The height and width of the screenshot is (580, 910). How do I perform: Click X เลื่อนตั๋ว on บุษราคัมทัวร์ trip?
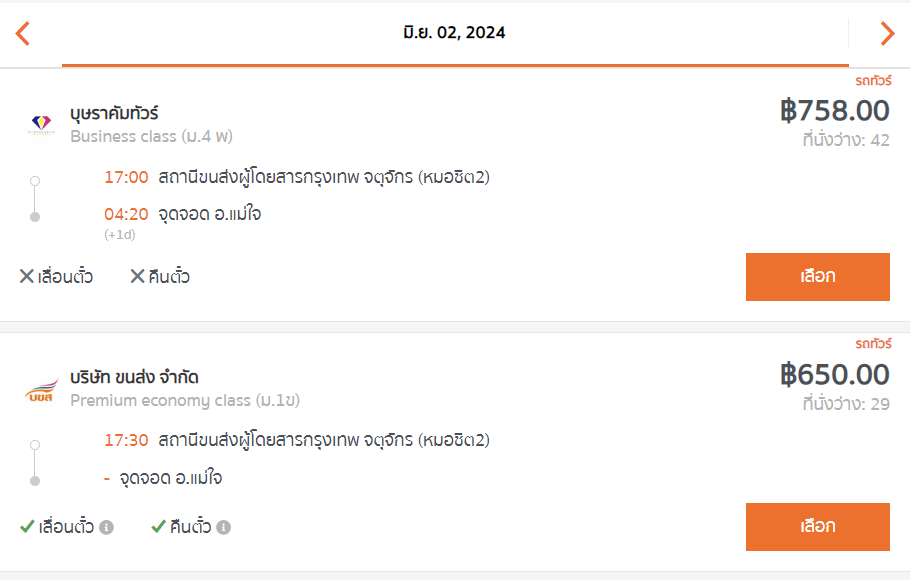click(56, 276)
